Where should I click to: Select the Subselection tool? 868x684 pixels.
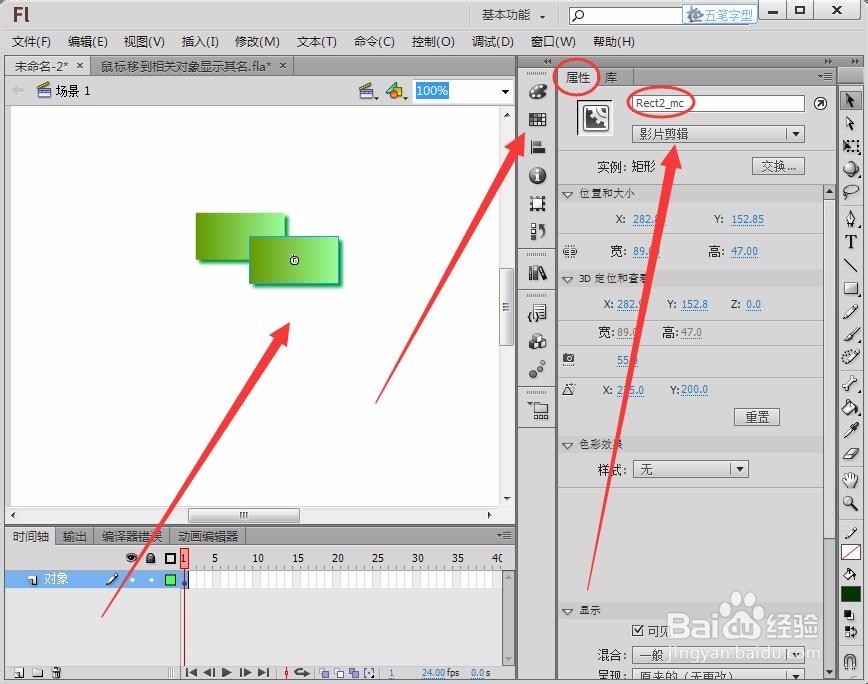coord(851,123)
